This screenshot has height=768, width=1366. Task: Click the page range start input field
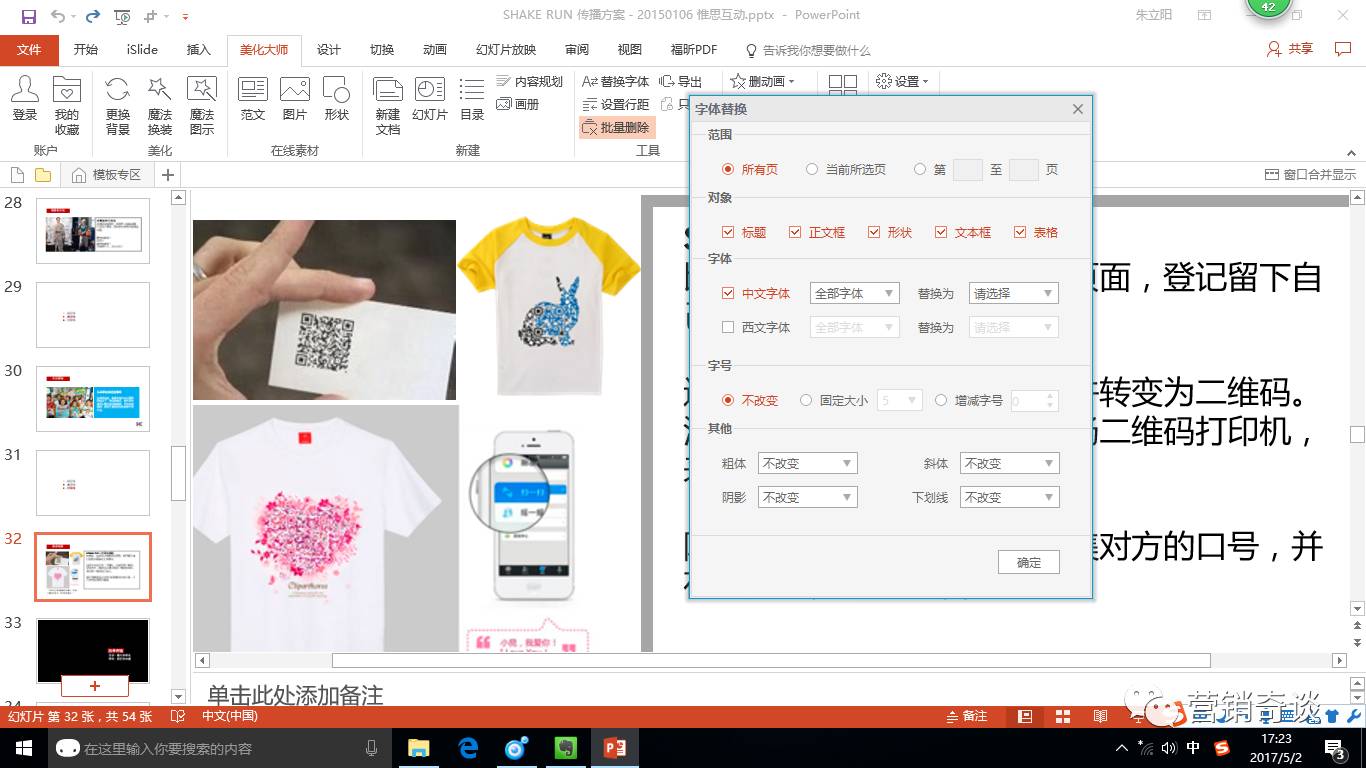pyautogui.click(x=968, y=170)
